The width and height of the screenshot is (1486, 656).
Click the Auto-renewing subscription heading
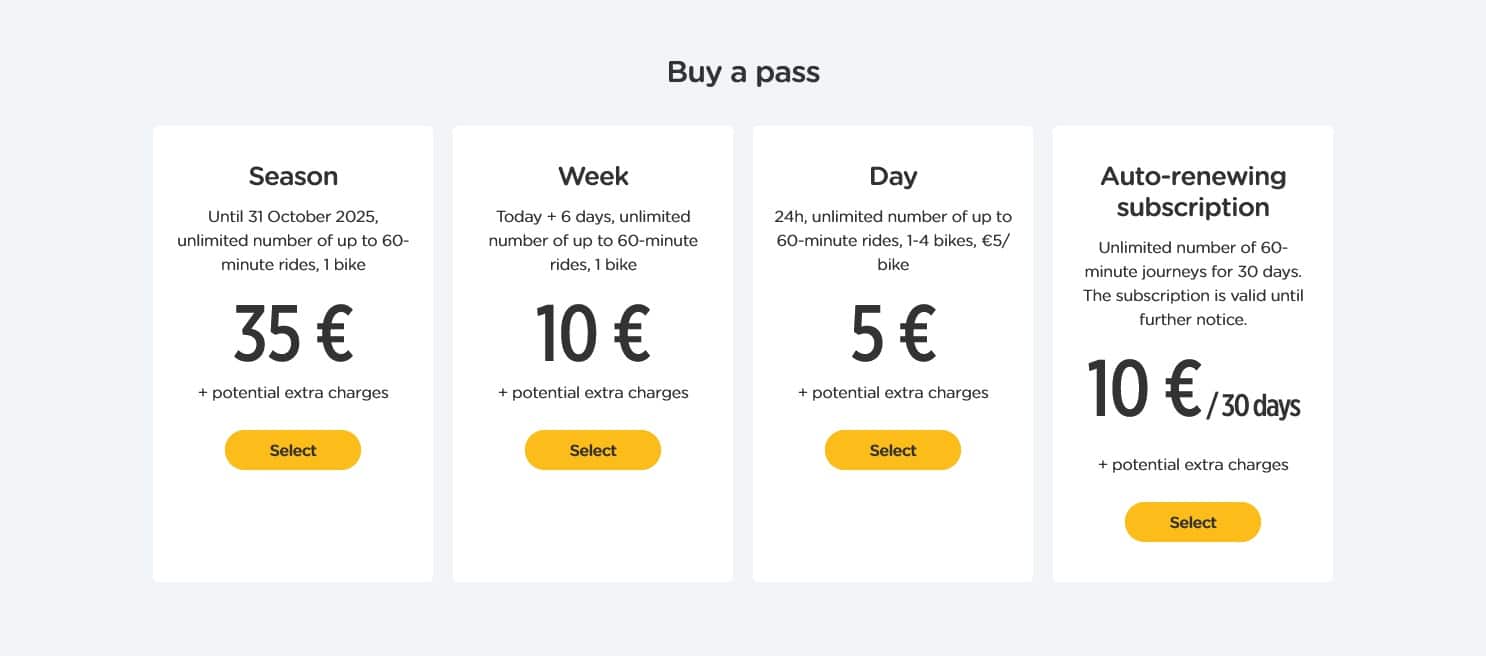(1193, 191)
